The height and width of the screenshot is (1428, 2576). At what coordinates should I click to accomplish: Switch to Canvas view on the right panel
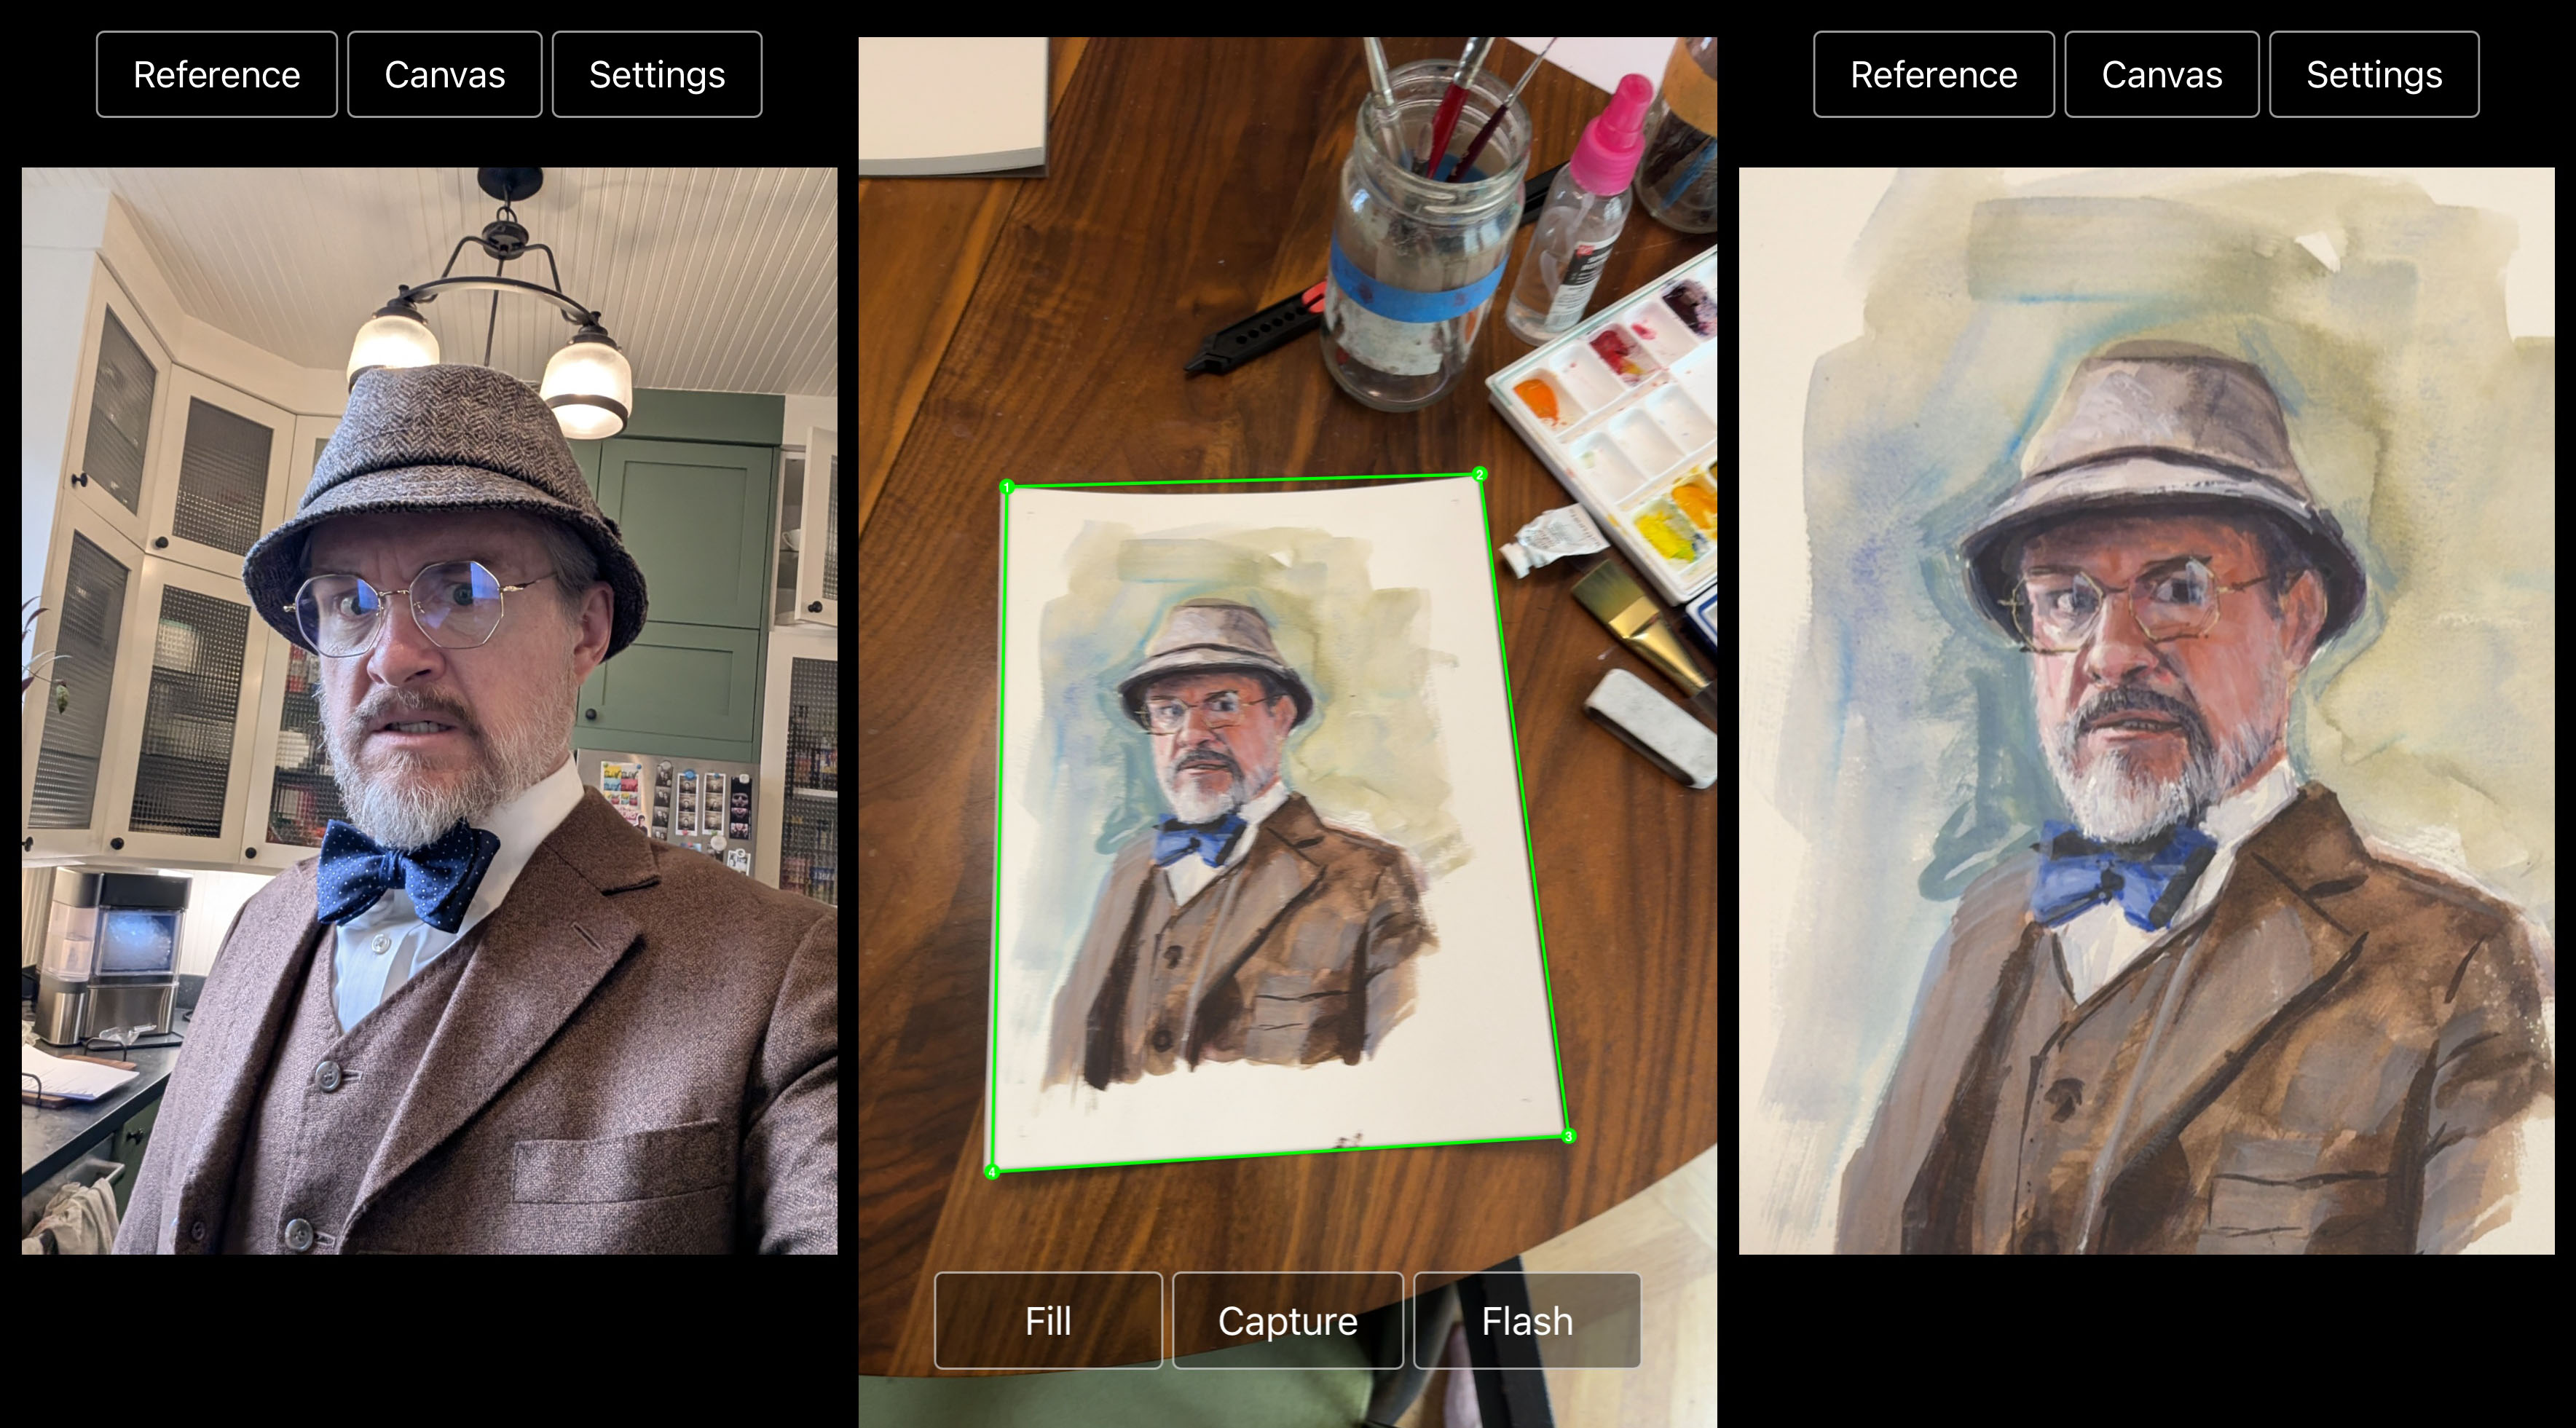point(2161,73)
